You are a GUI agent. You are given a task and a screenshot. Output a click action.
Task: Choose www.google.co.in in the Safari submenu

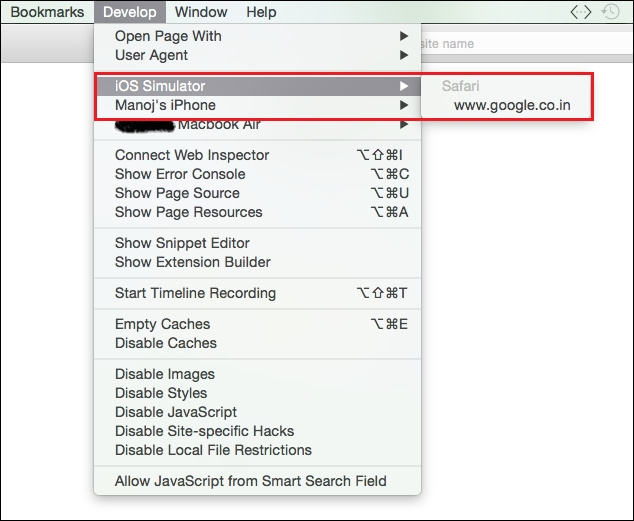click(507, 105)
